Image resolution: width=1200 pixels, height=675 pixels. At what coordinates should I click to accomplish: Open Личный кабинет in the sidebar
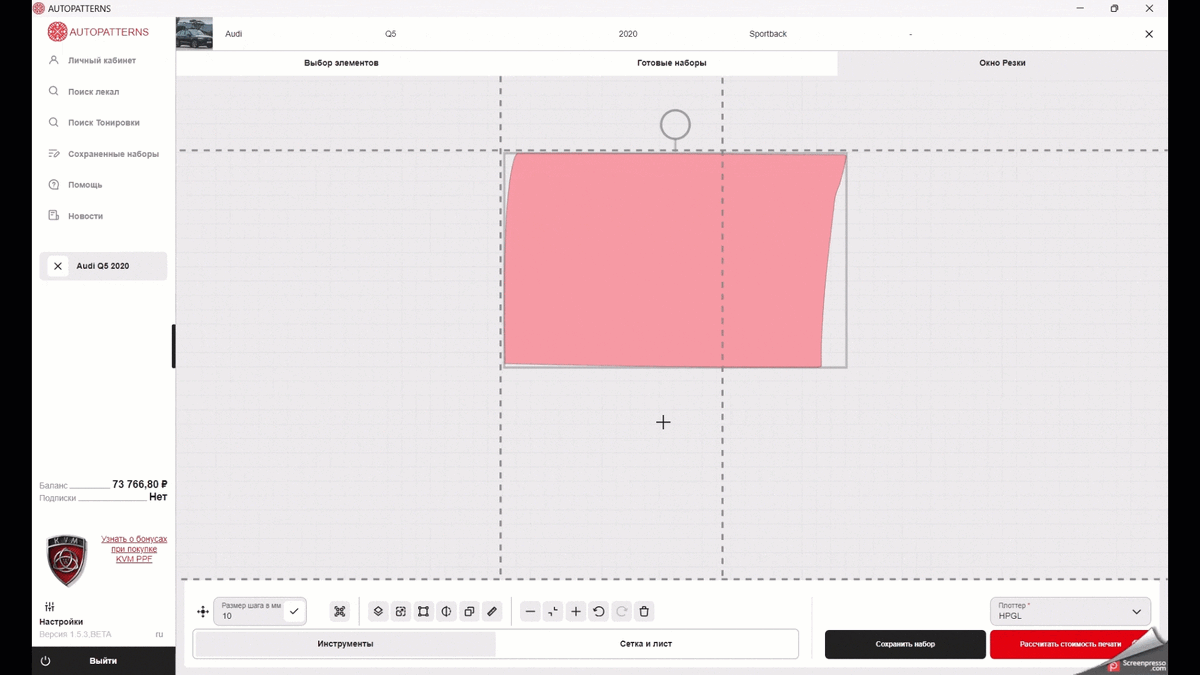(103, 60)
